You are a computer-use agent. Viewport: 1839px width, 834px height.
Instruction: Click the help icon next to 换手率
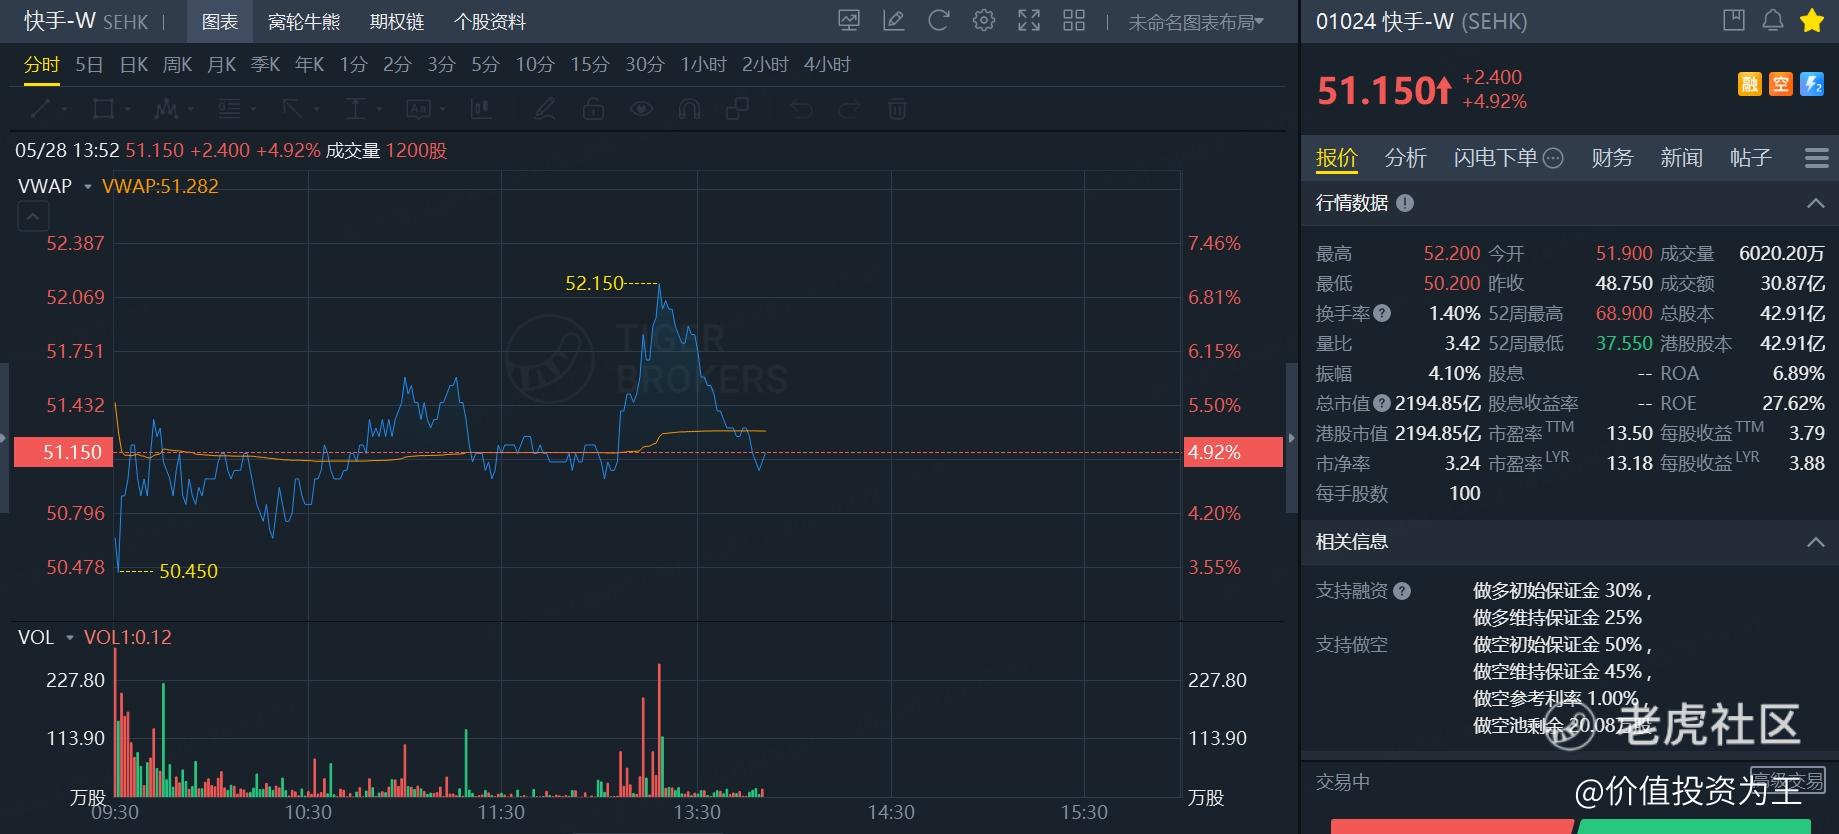point(1382,313)
